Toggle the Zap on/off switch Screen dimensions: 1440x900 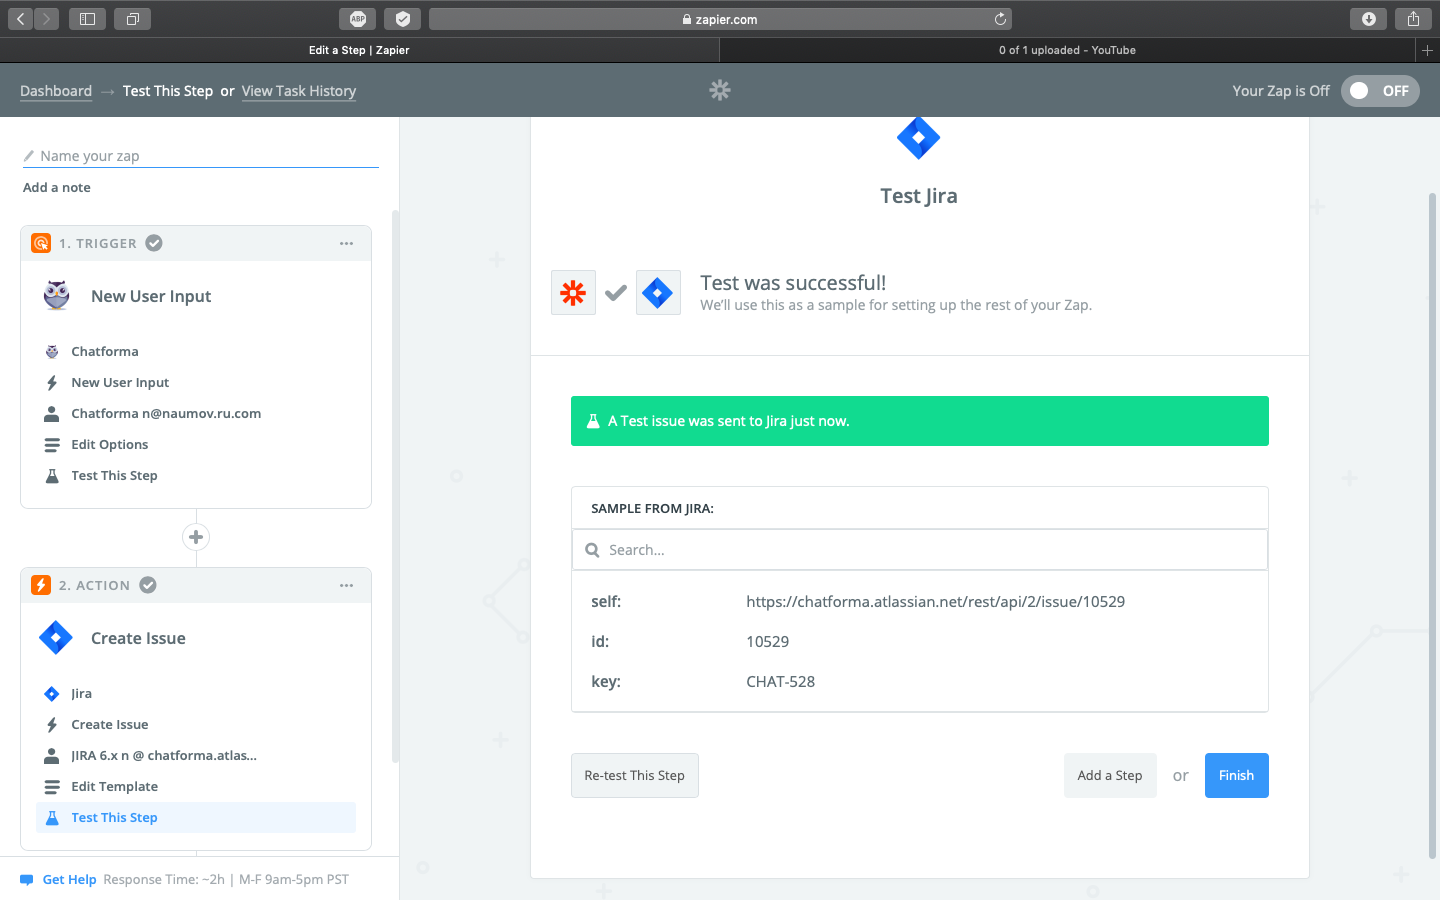[x=1380, y=91]
